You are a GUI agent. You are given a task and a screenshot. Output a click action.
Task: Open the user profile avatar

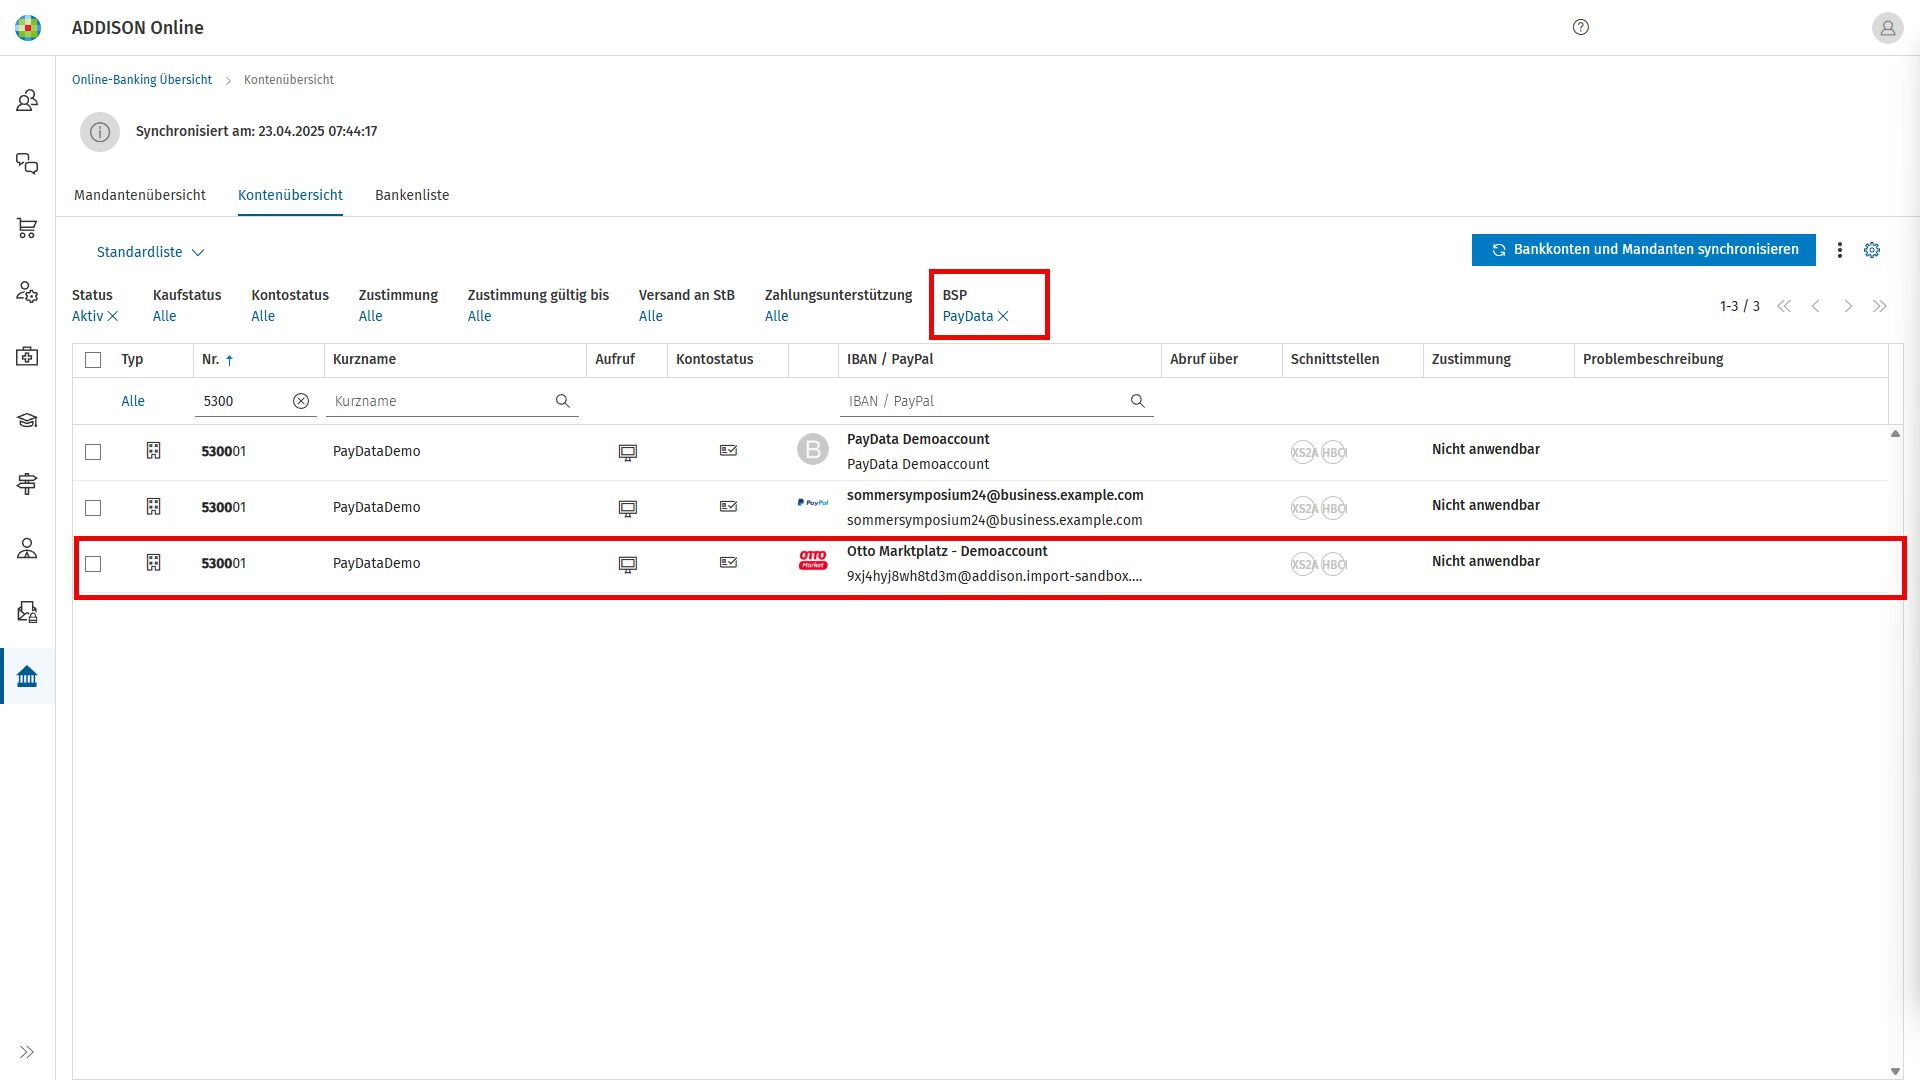point(1887,28)
